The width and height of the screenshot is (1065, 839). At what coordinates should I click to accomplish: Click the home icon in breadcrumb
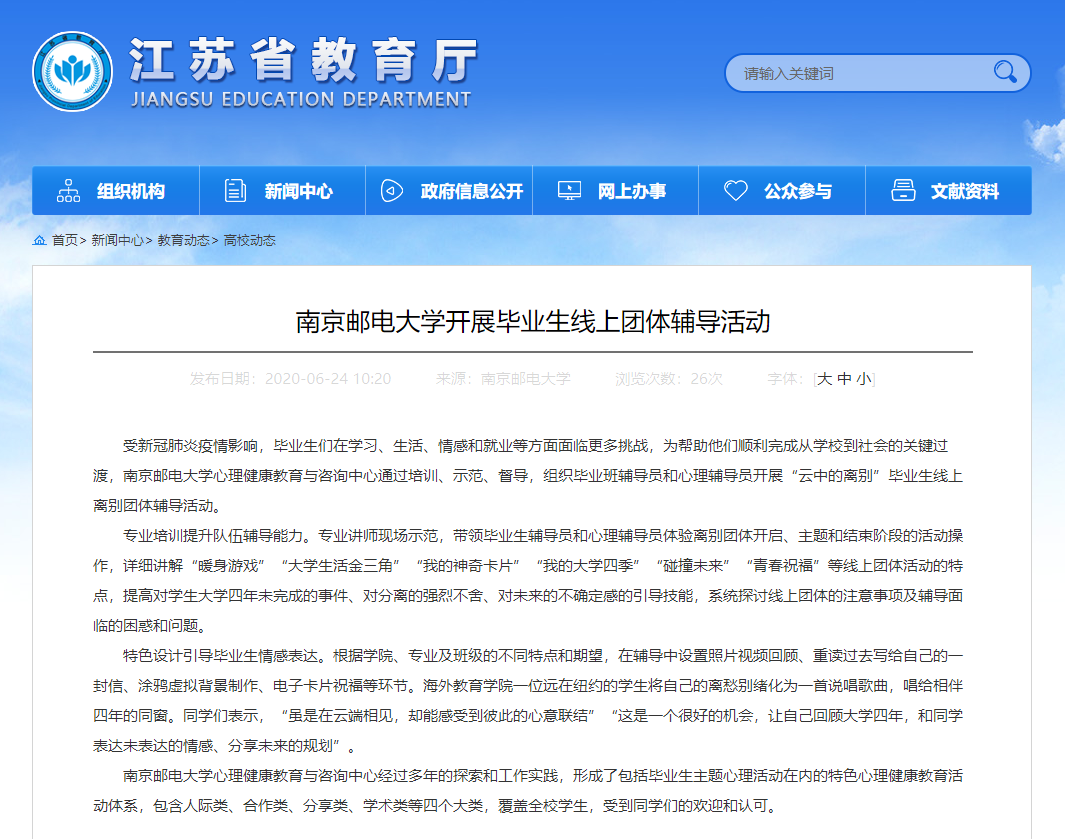(40, 241)
